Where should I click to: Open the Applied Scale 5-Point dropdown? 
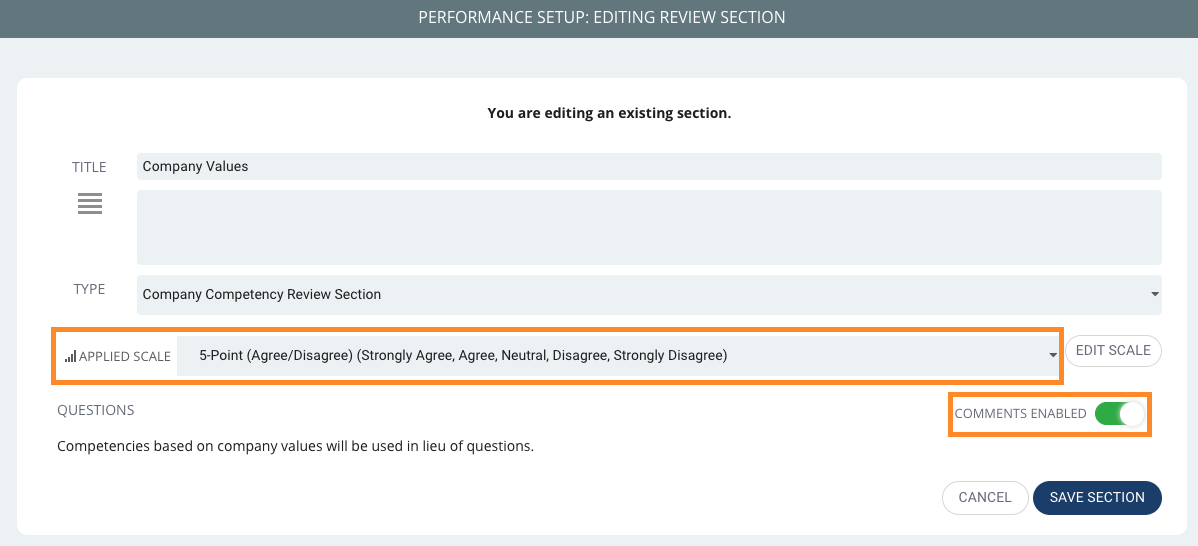(618, 356)
